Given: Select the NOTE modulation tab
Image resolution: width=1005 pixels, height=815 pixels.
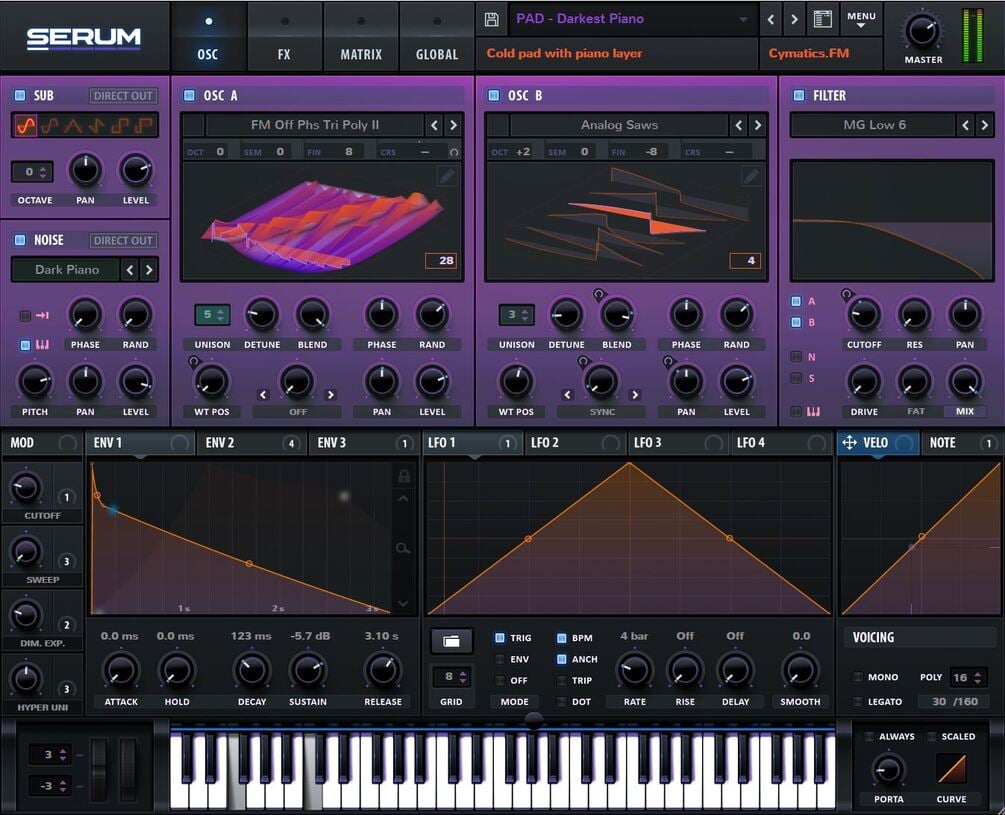Looking at the screenshot, I should (961, 443).
